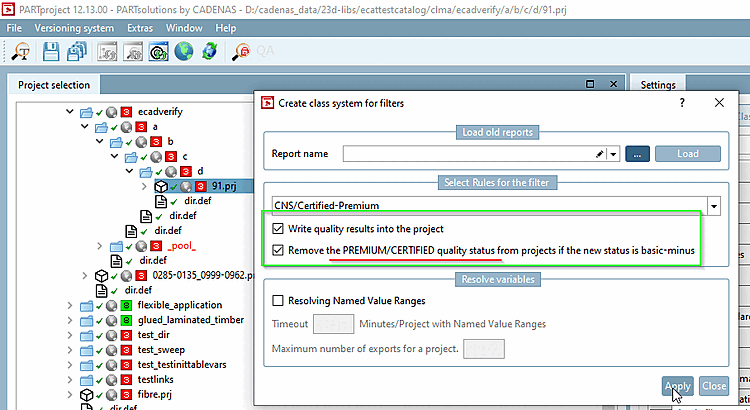Image resolution: width=750 pixels, height=410 pixels.
Task: Click the magnifier with red lock icon
Action: pos(241,51)
